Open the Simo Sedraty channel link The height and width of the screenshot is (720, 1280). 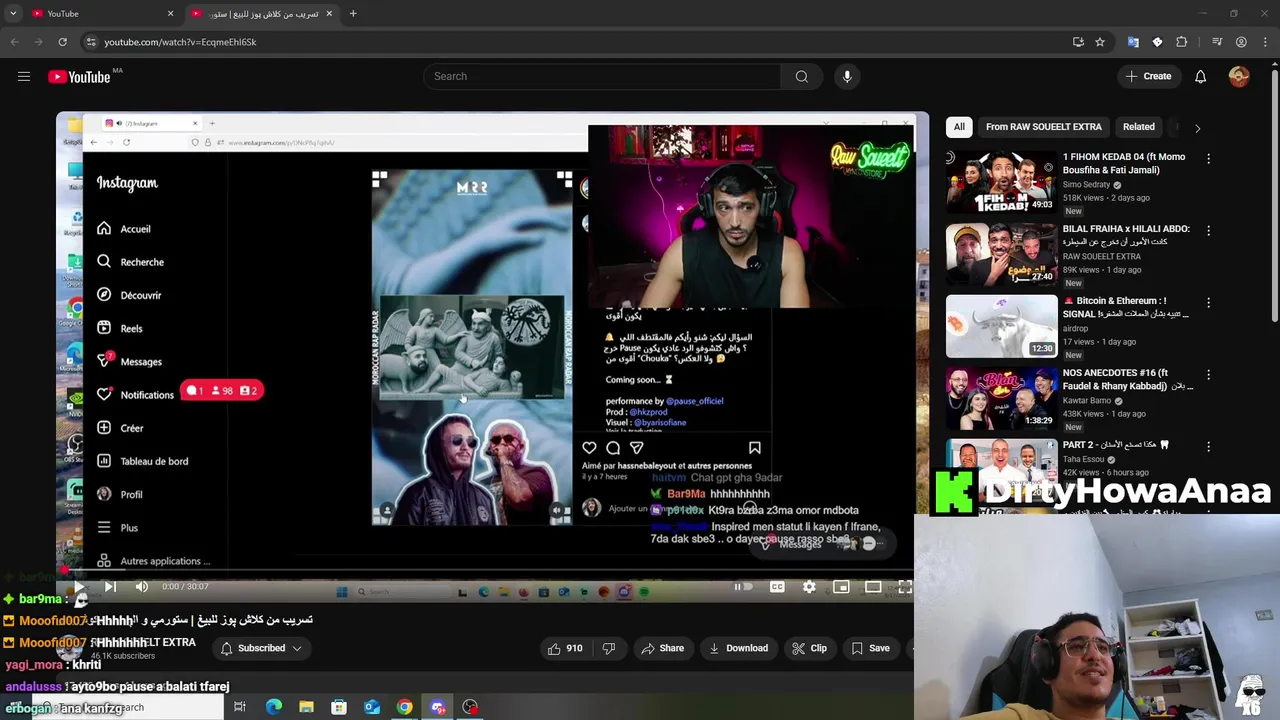[x=1086, y=185]
